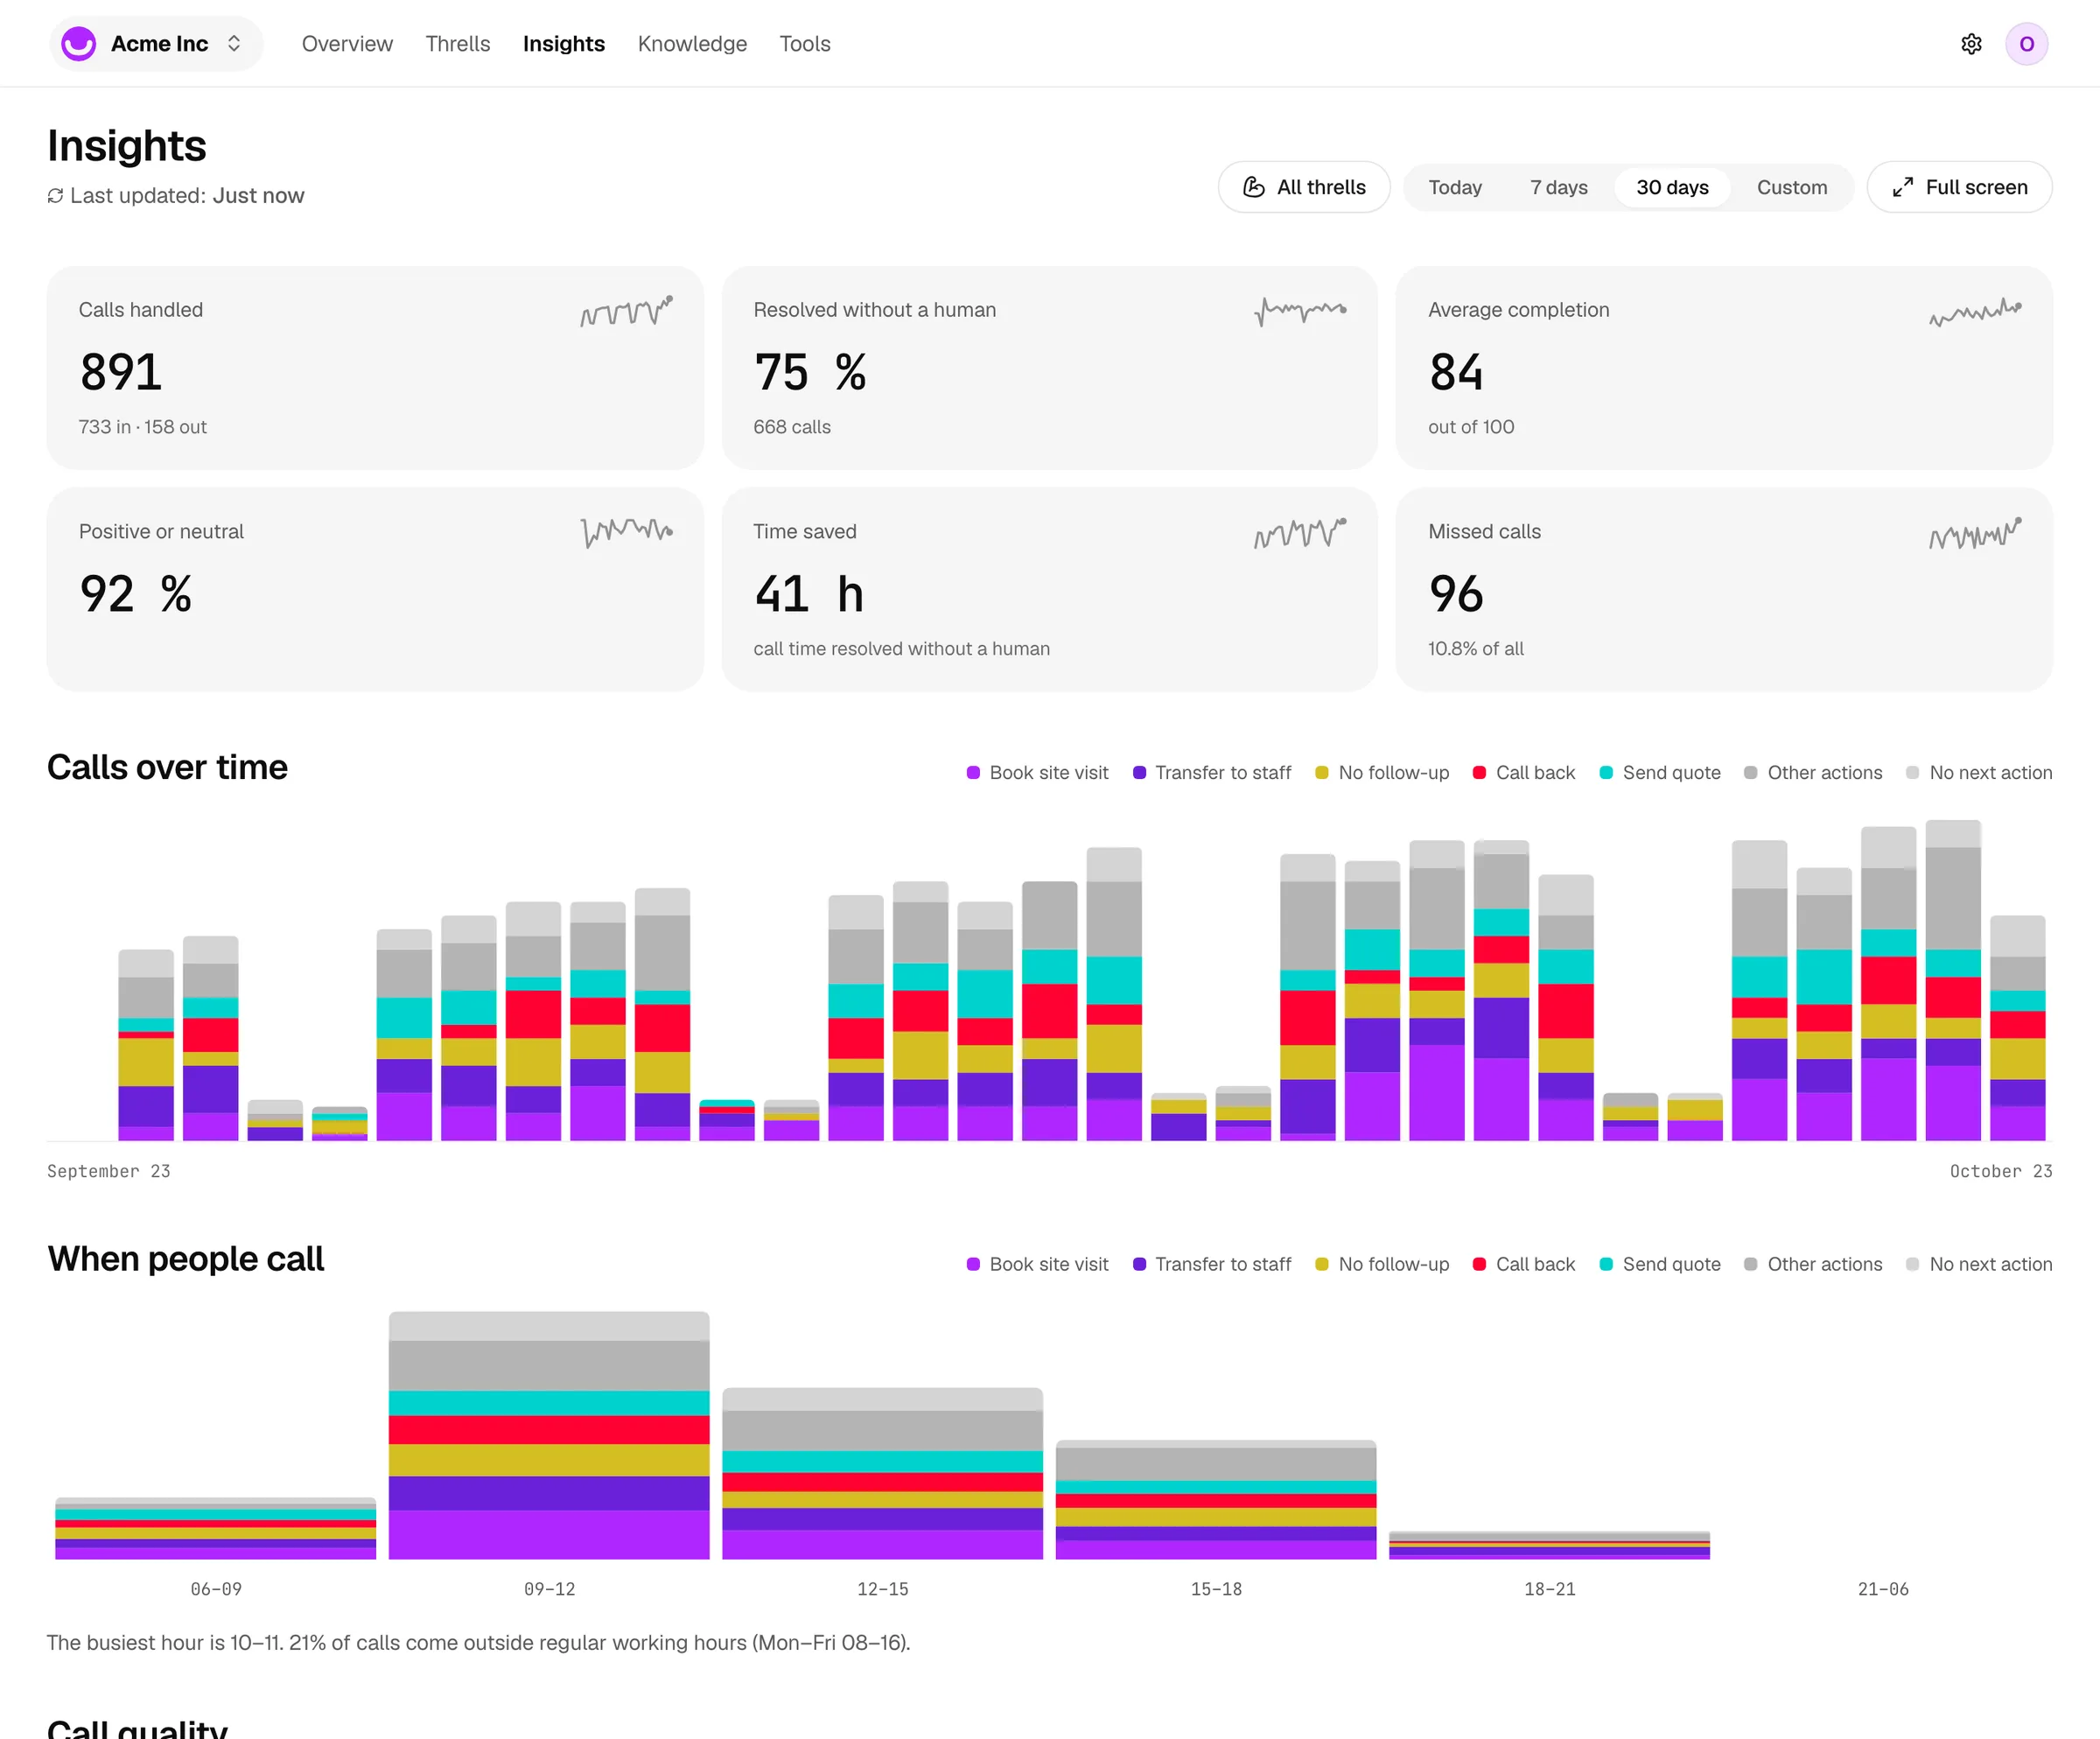Toggle No next action in Calls over time legend
The width and height of the screenshot is (2100, 1739).
[1979, 773]
